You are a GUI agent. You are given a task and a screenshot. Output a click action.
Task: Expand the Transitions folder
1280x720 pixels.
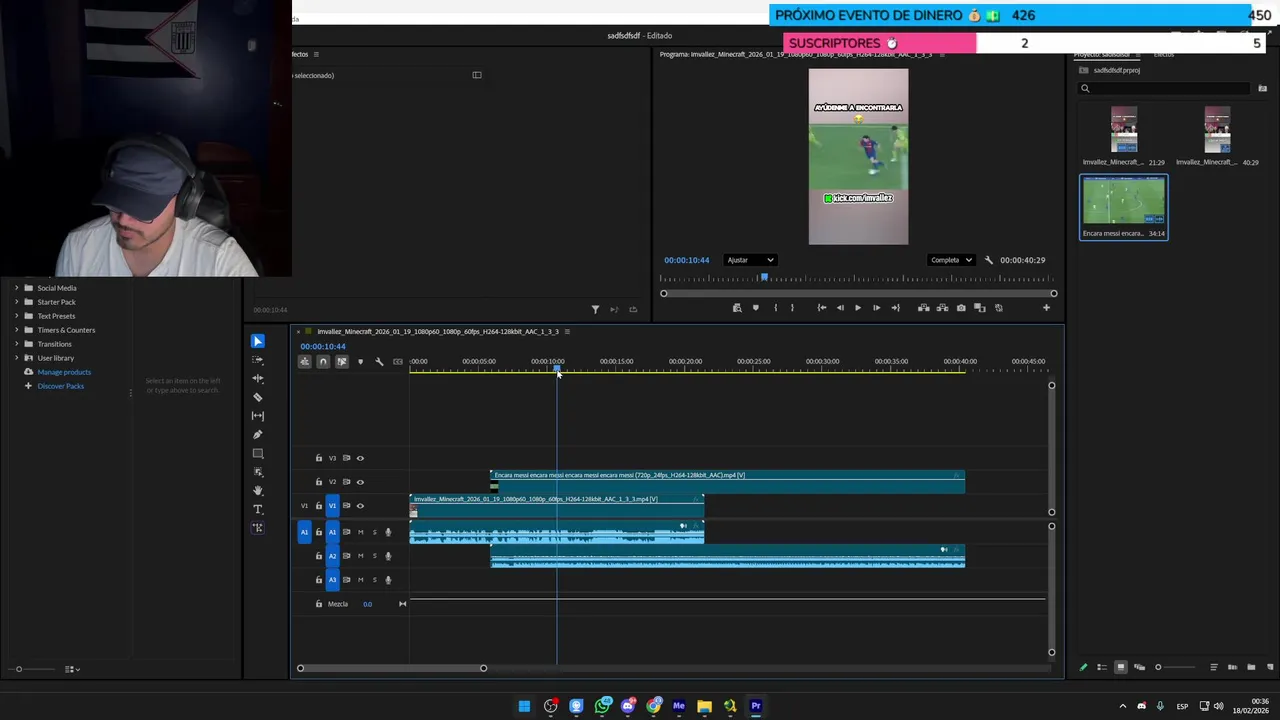pos(16,344)
